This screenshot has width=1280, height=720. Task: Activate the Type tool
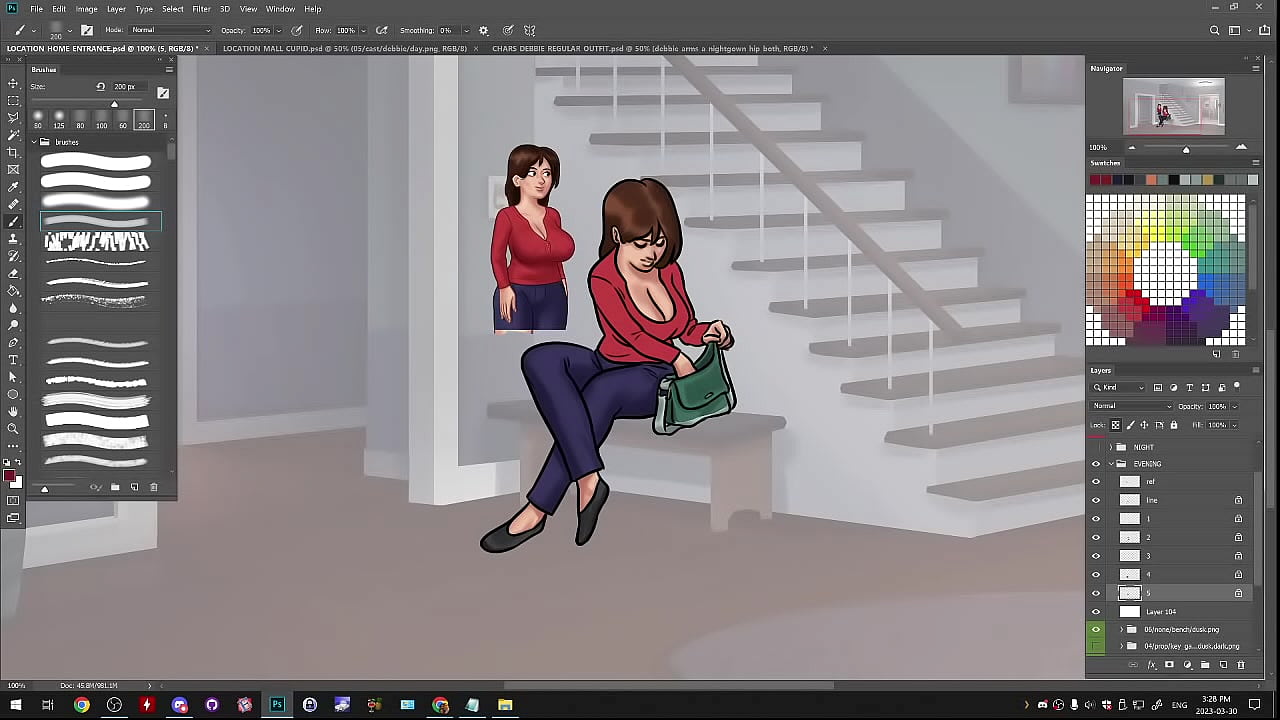(x=13, y=360)
